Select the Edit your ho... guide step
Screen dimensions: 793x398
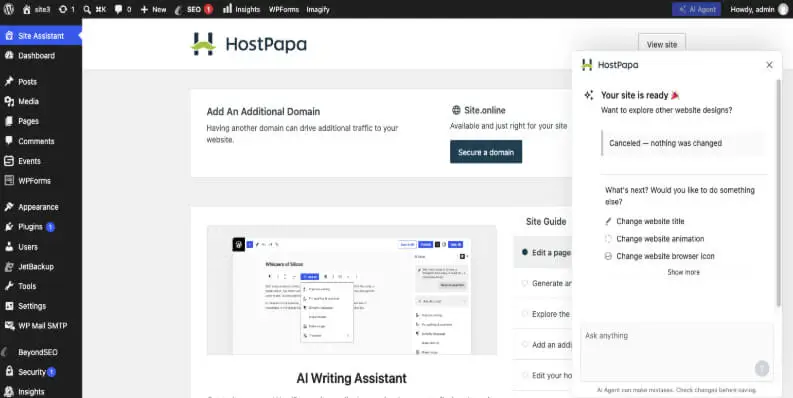pos(543,375)
